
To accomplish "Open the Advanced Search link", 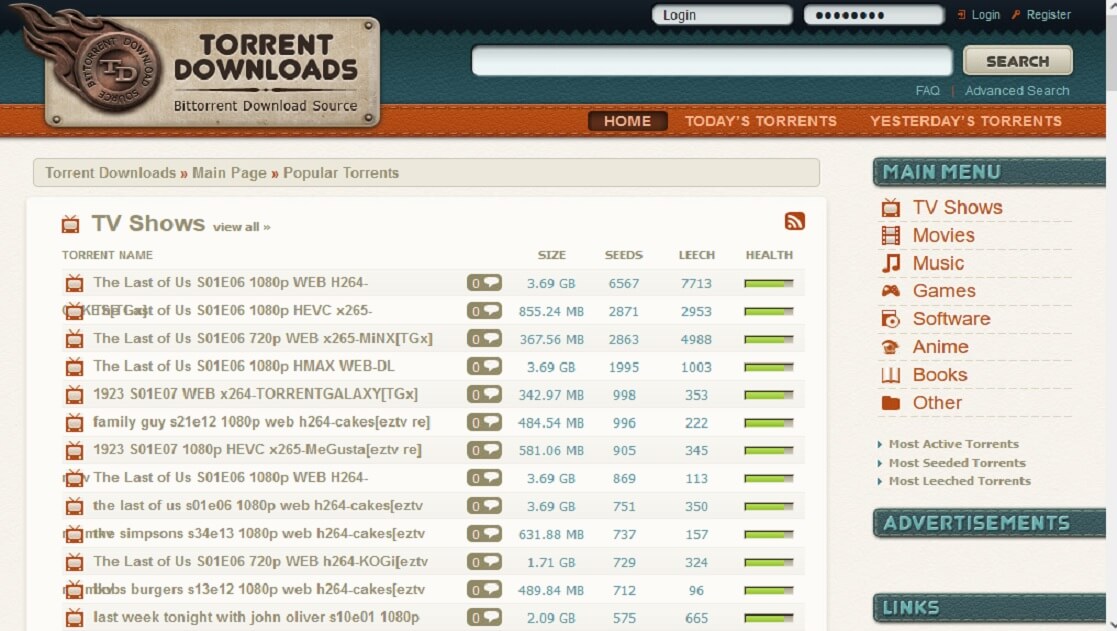I will point(1016,91).
